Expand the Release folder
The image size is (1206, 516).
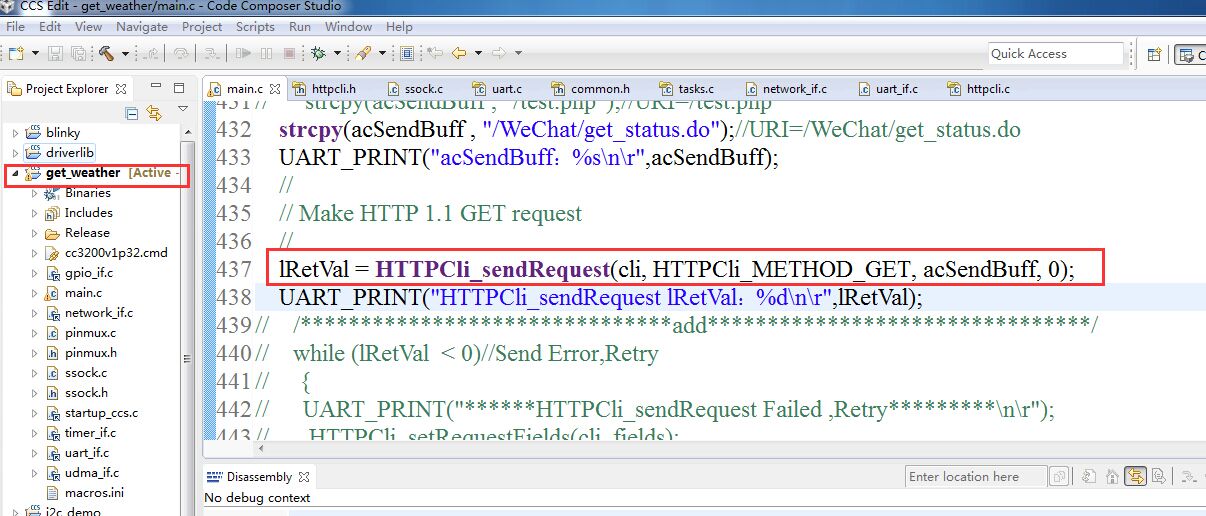pyautogui.click(x=35, y=233)
